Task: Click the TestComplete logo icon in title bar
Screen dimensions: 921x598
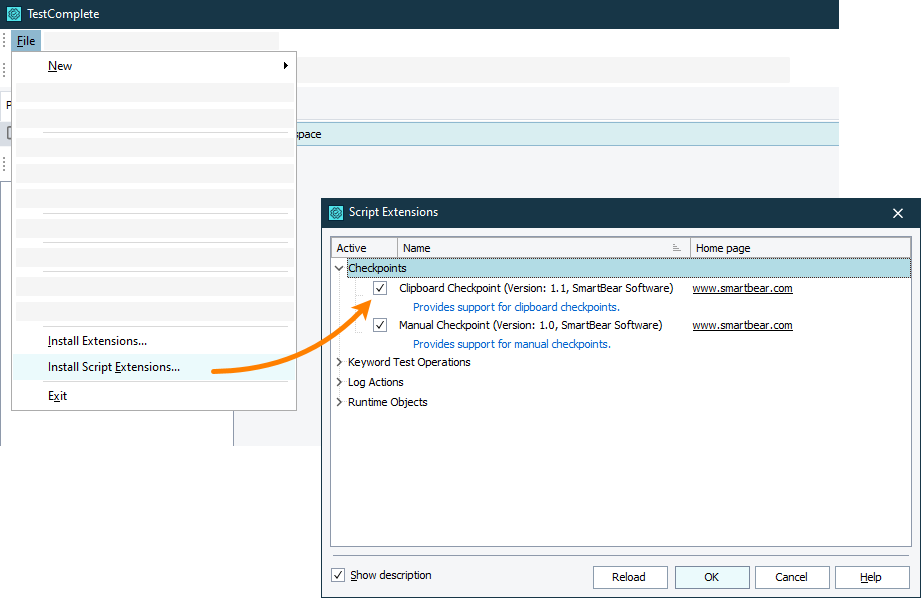Action: (x=14, y=14)
